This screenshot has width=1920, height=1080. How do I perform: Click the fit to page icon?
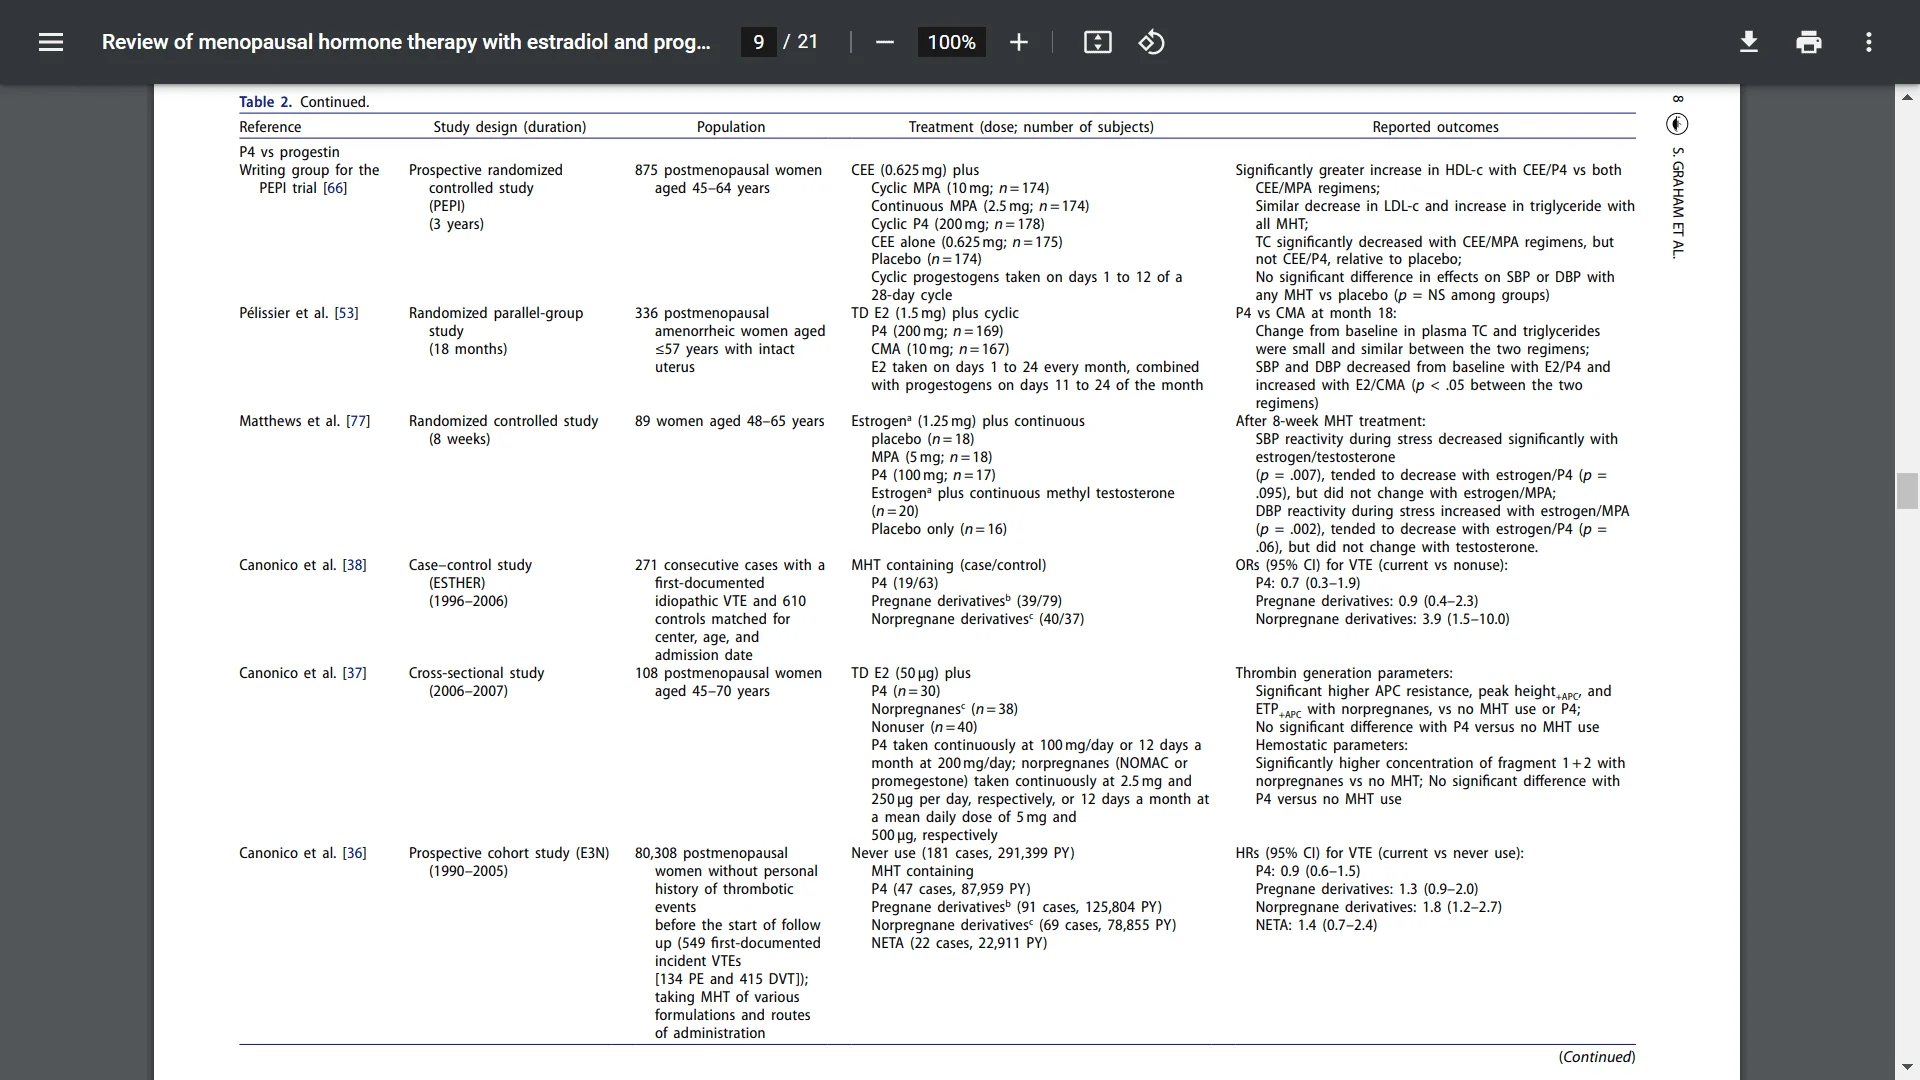point(1097,42)
